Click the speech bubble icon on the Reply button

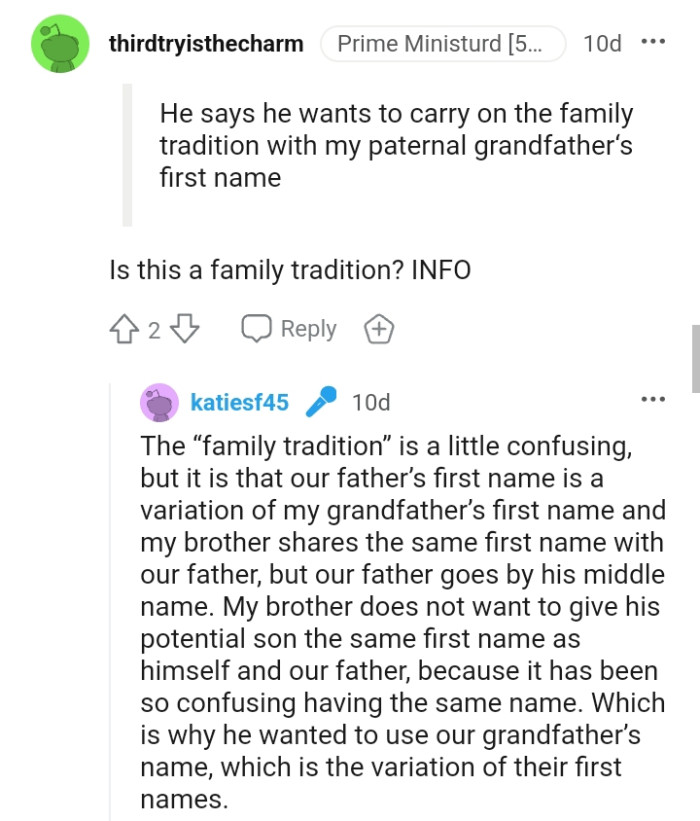click(x=258, y=328)
